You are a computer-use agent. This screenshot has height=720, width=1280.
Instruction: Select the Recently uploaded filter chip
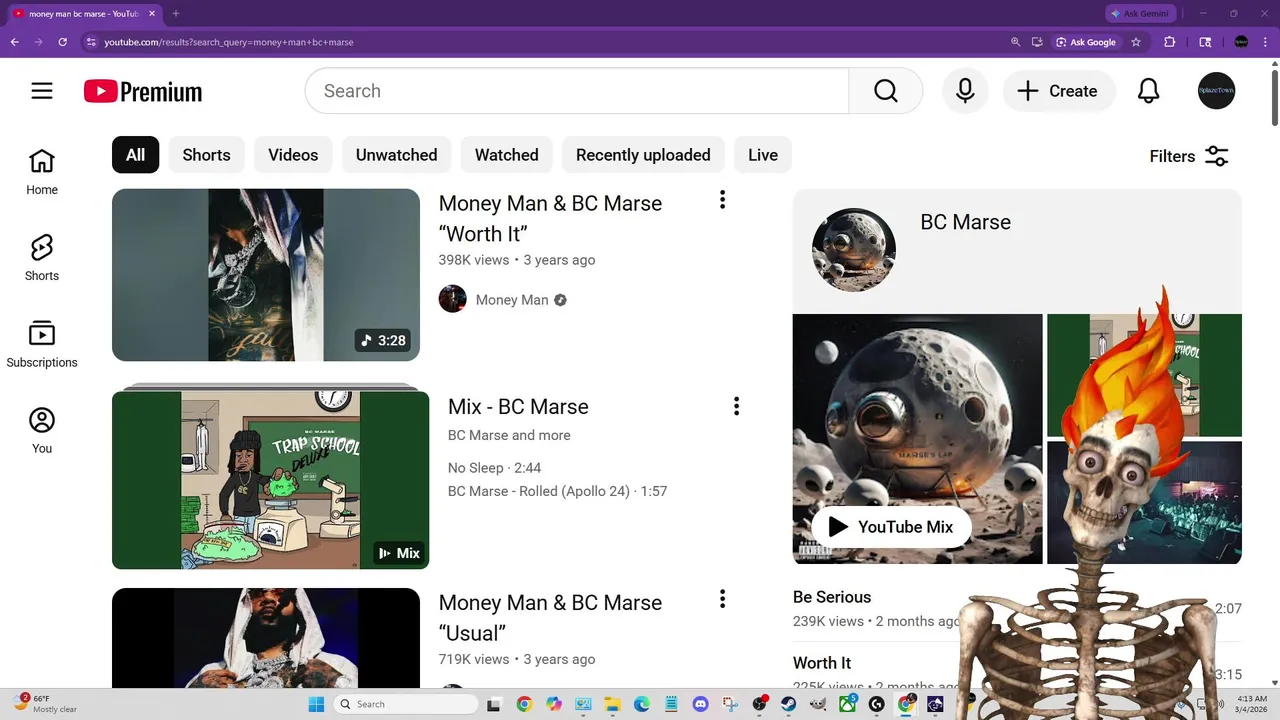[x=643, y=155]
